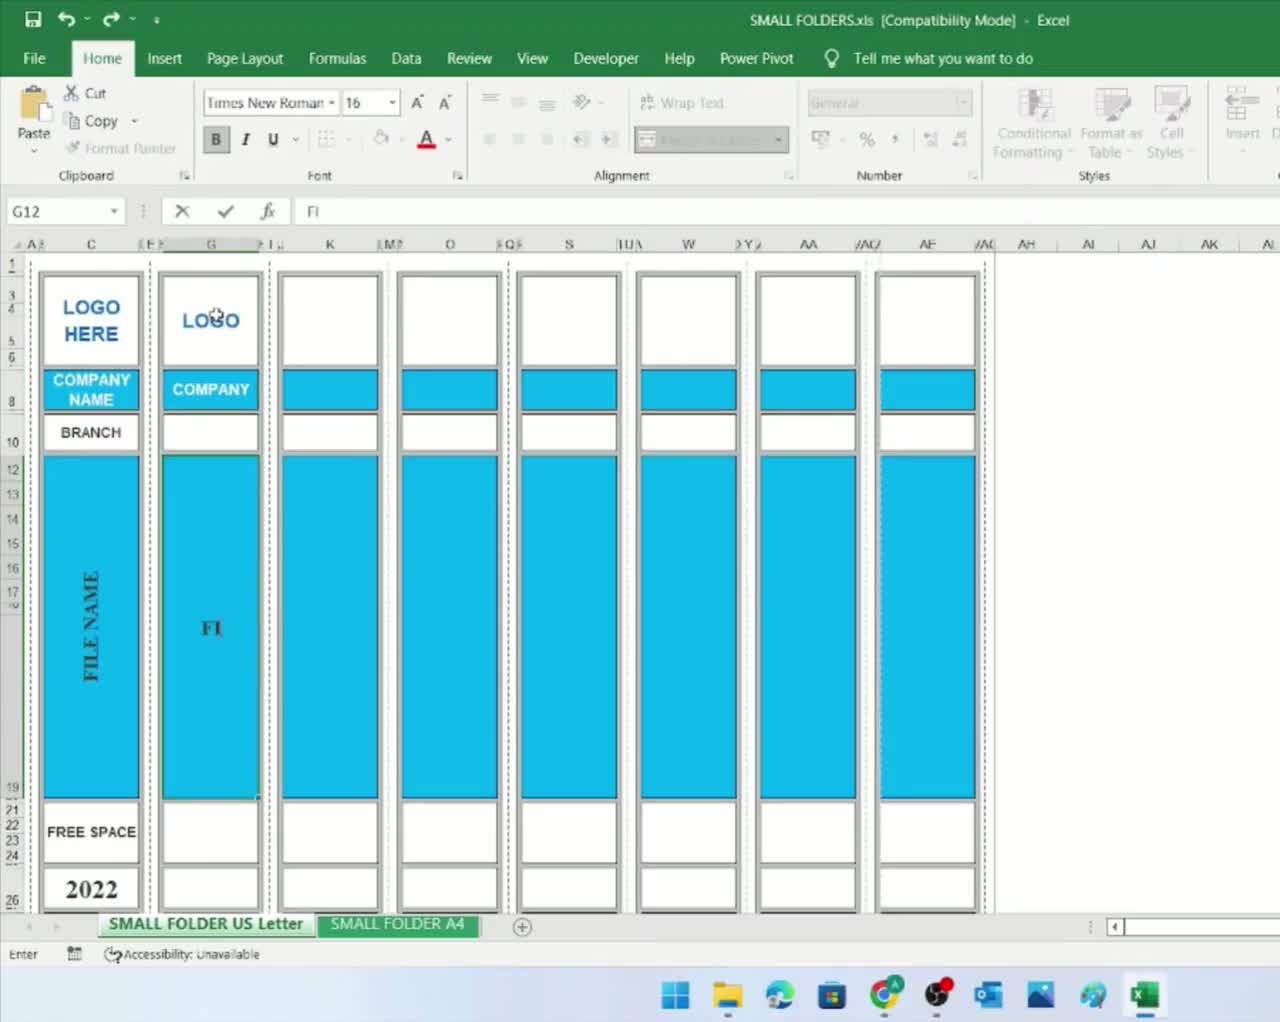Viewport: 1280px width, 1022px height.
Task: Open the font size dropdown
Action: tap(391, 103)
